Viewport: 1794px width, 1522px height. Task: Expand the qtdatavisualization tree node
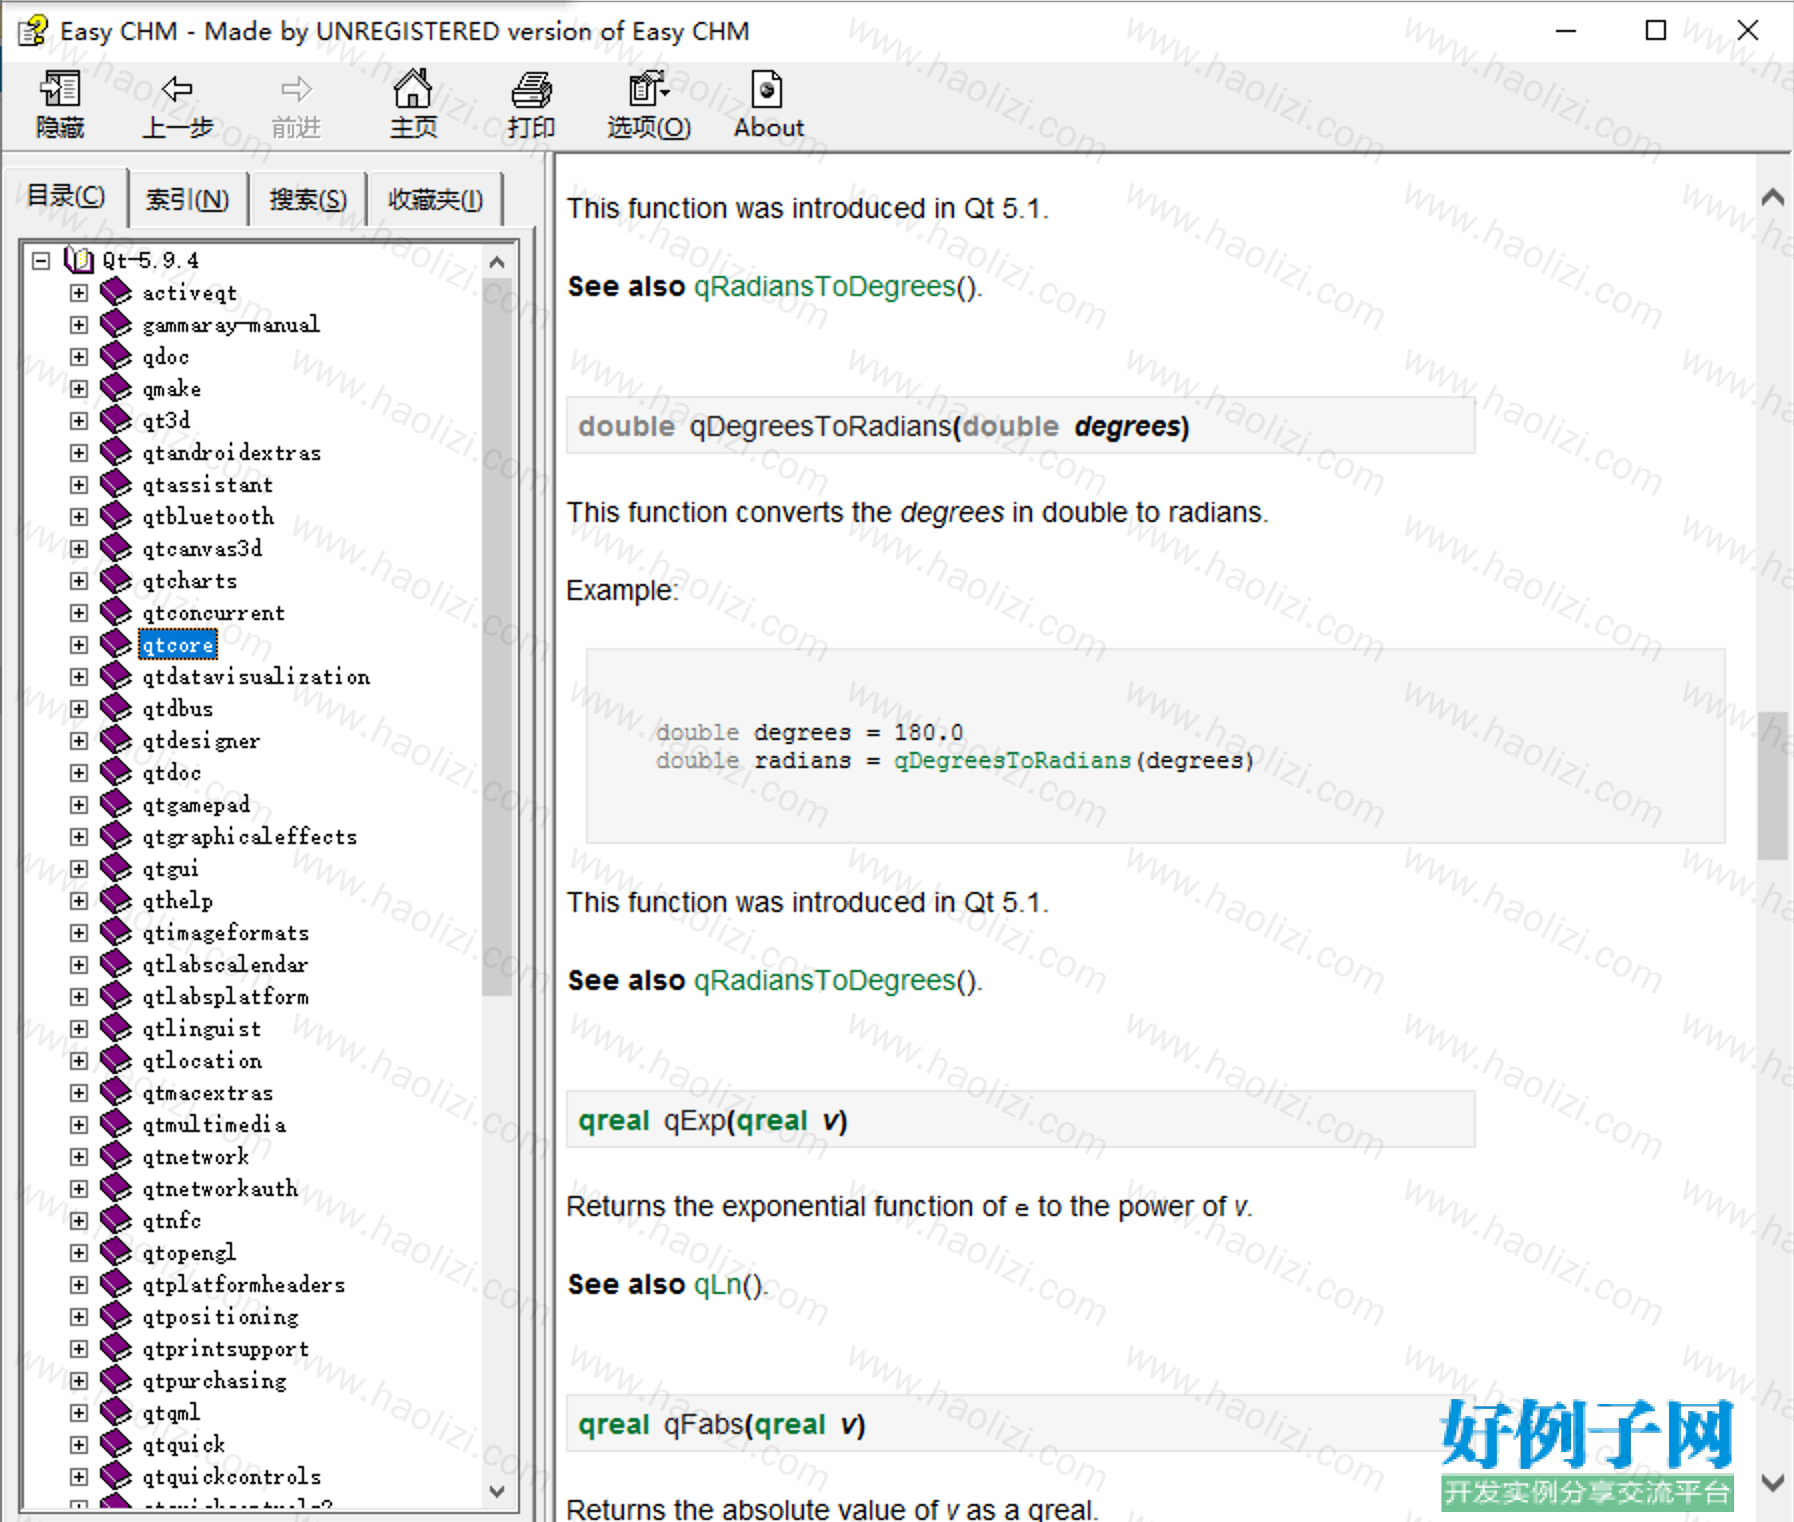coord(79,677)
